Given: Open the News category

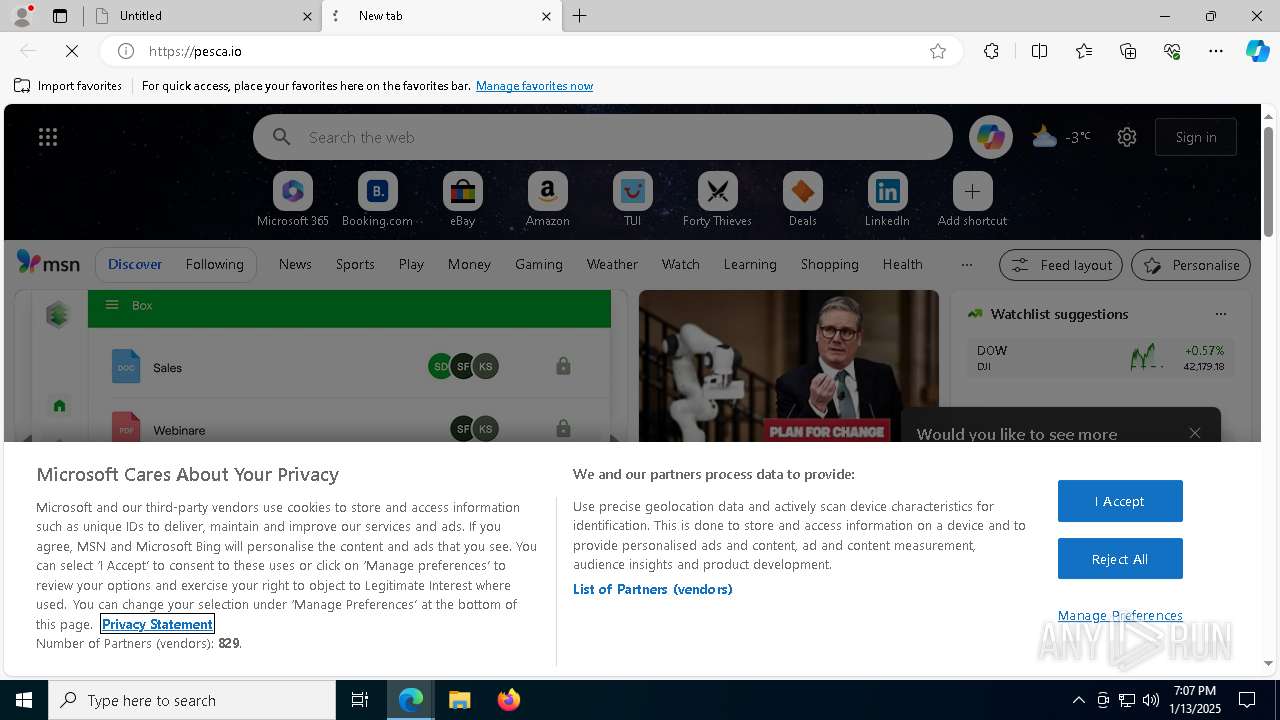Looking at the screenshot, I should 295,264.
